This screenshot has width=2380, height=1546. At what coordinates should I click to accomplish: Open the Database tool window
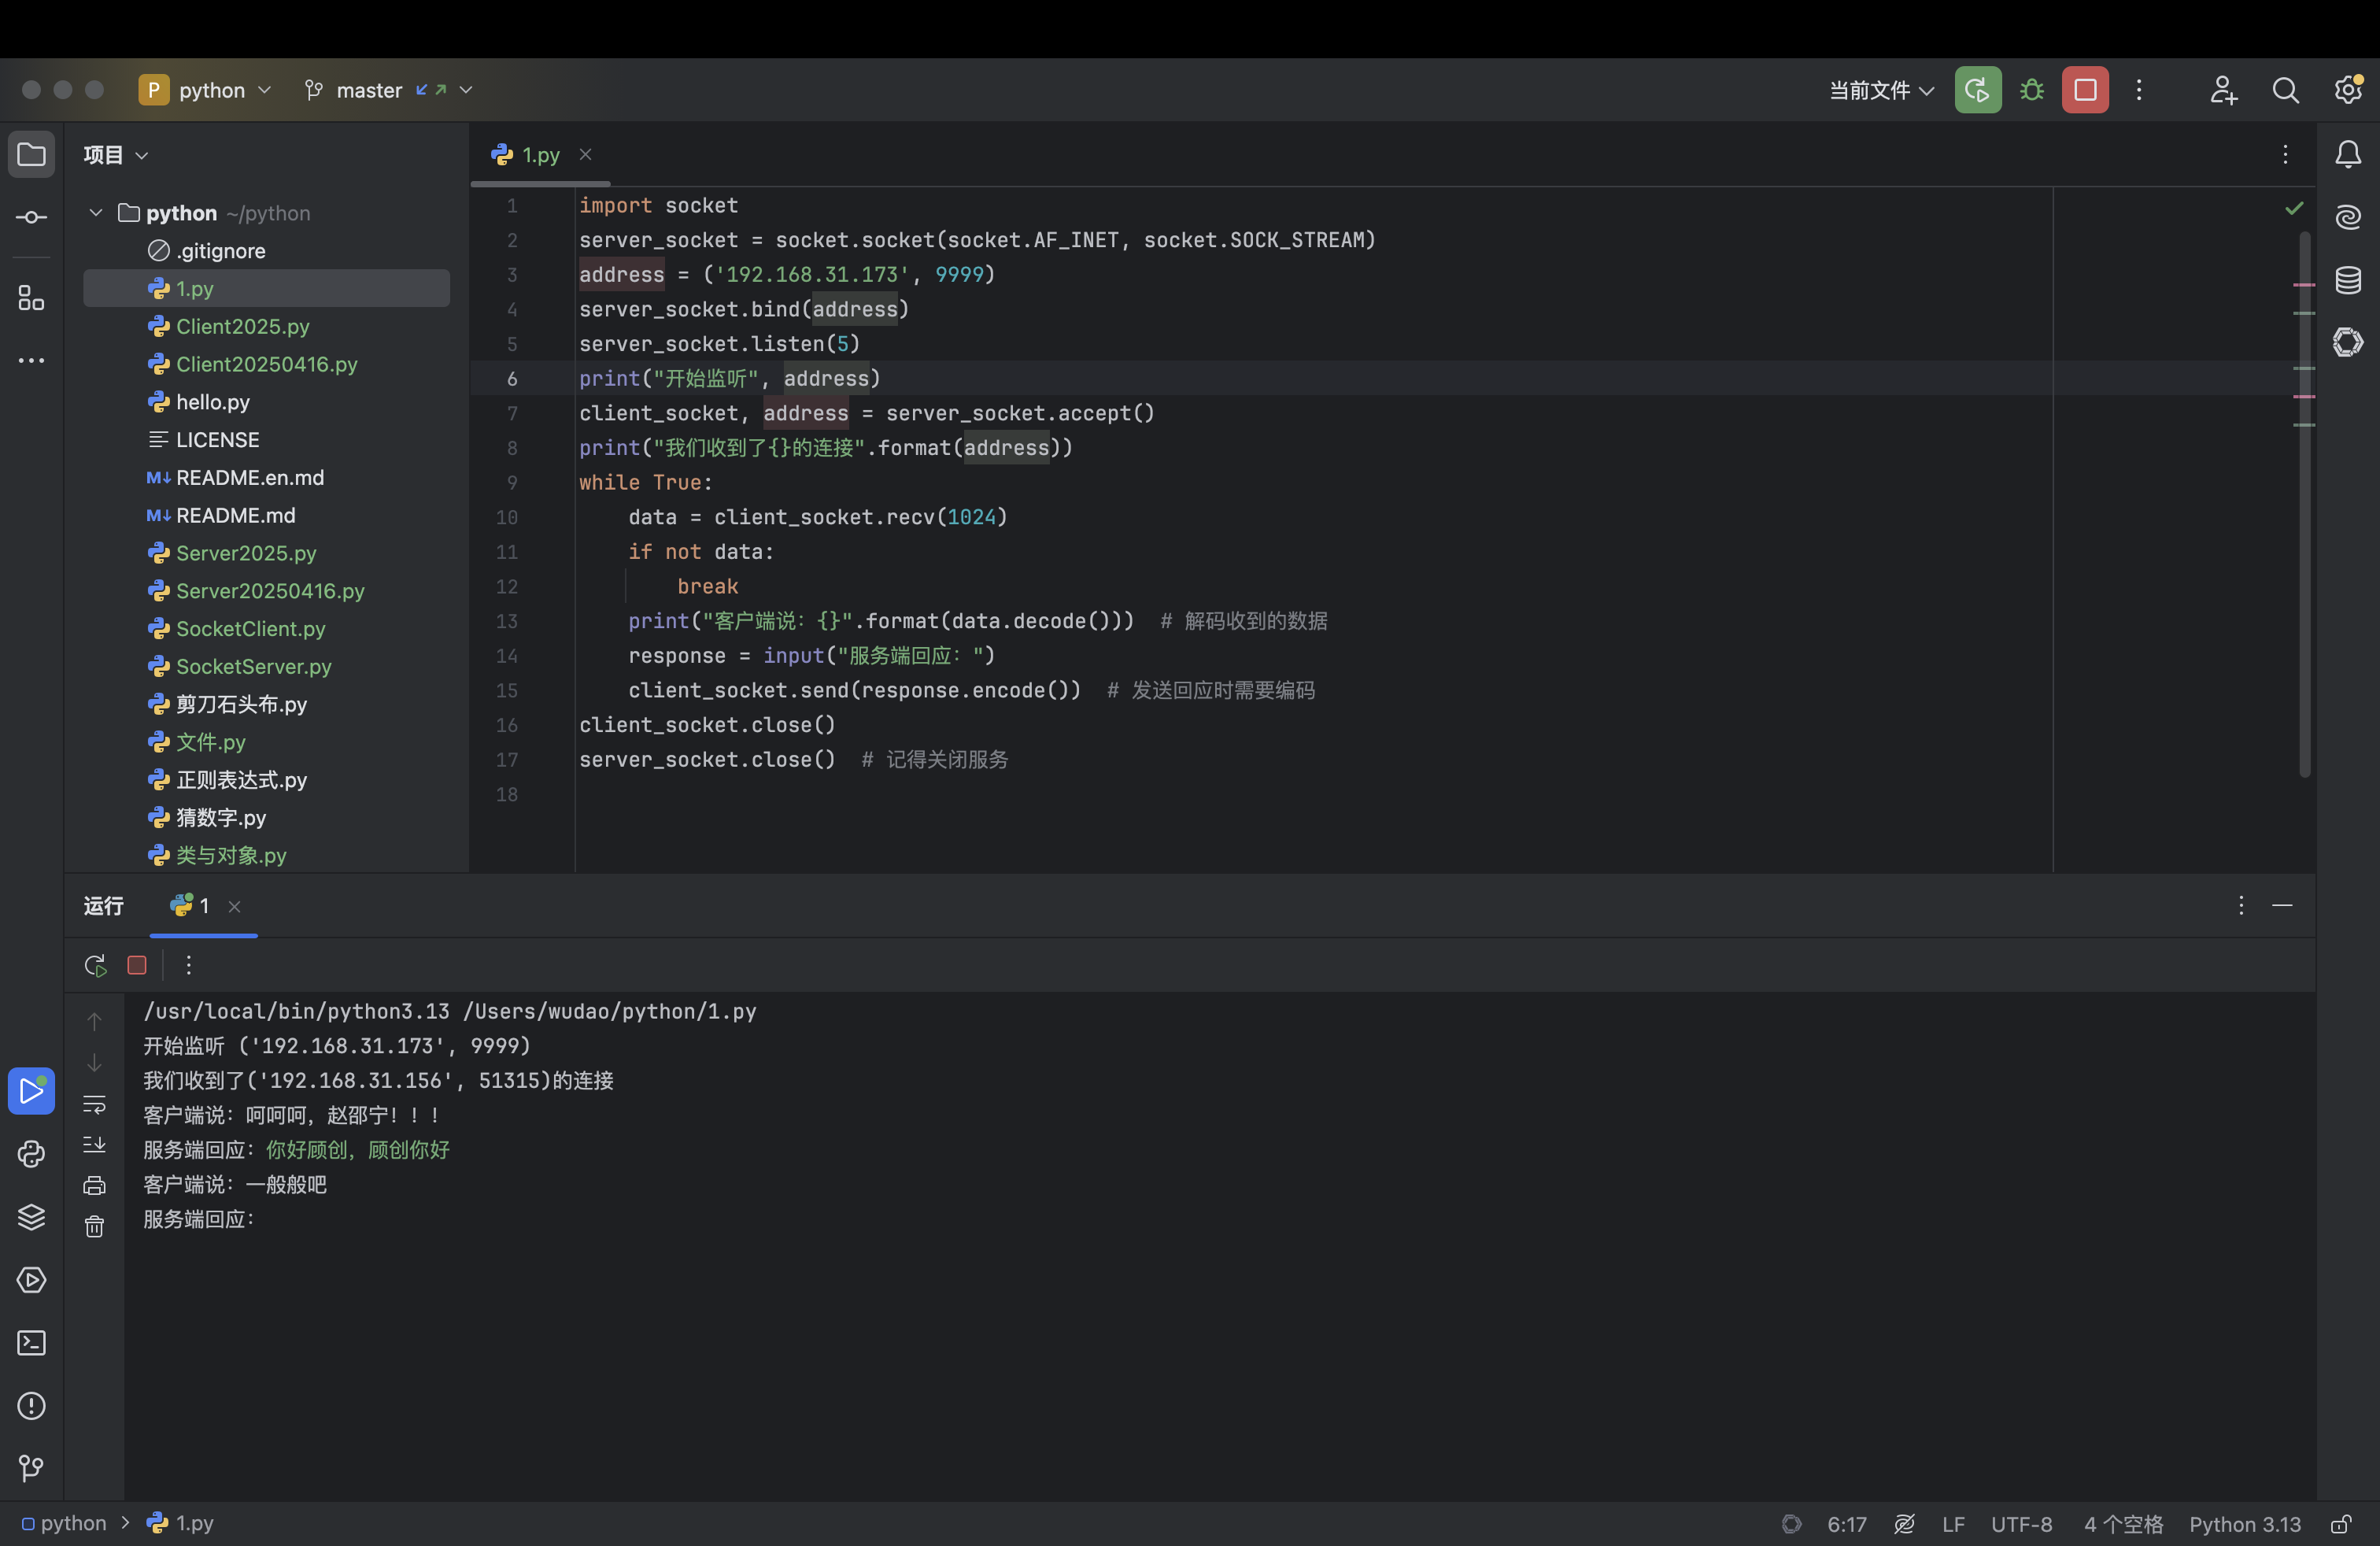click(x=2348, y=280)
